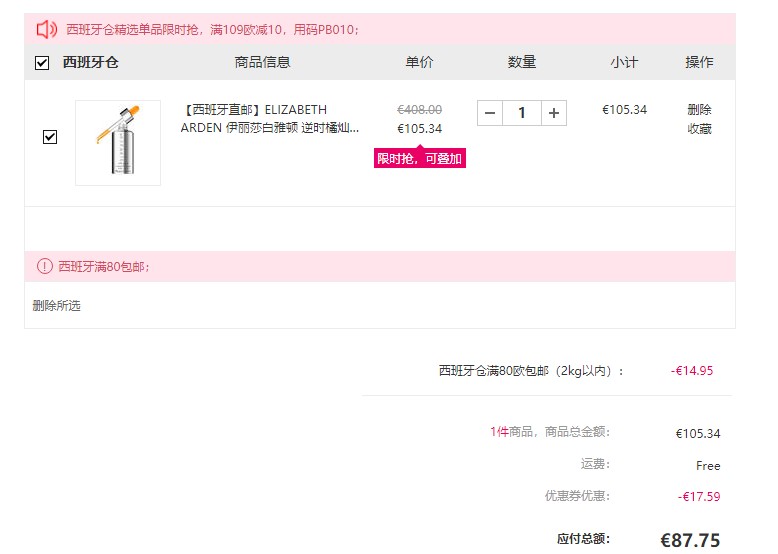Open the Elizabeth Arden product thumbnail
Image resolution: width=778 pixels, height=554 pixels.
[118, 143]
